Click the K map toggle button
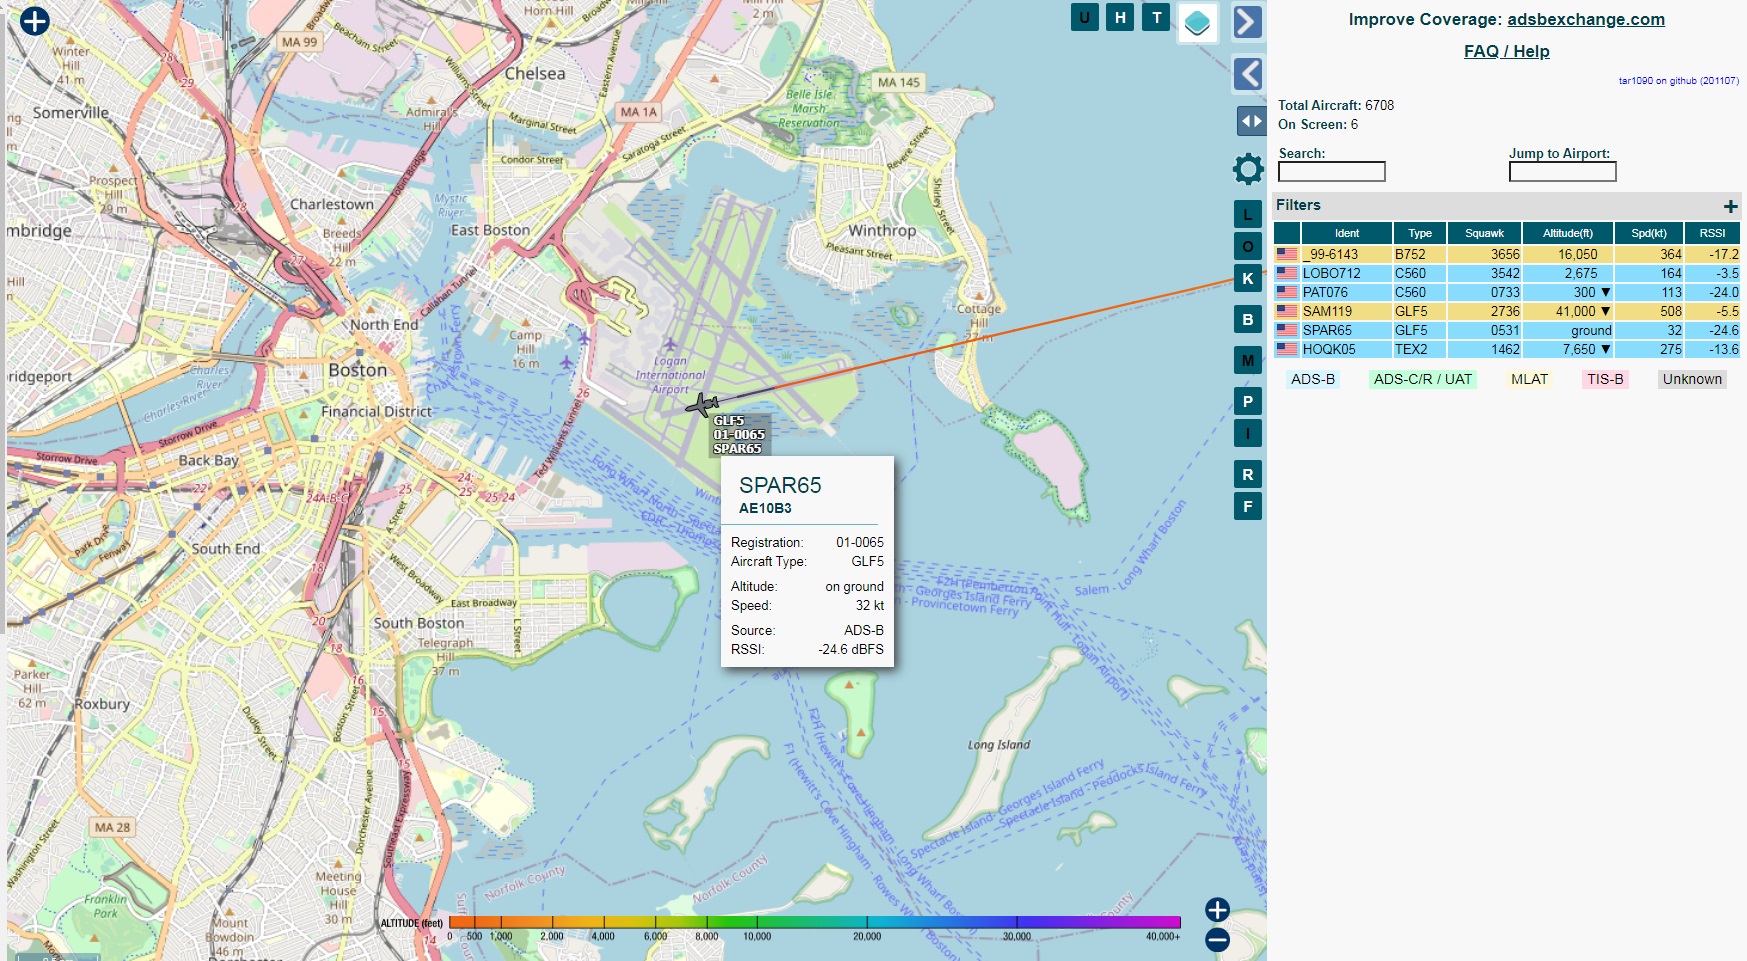The height and width of the screenshot is (961, 1747). 1247,278
